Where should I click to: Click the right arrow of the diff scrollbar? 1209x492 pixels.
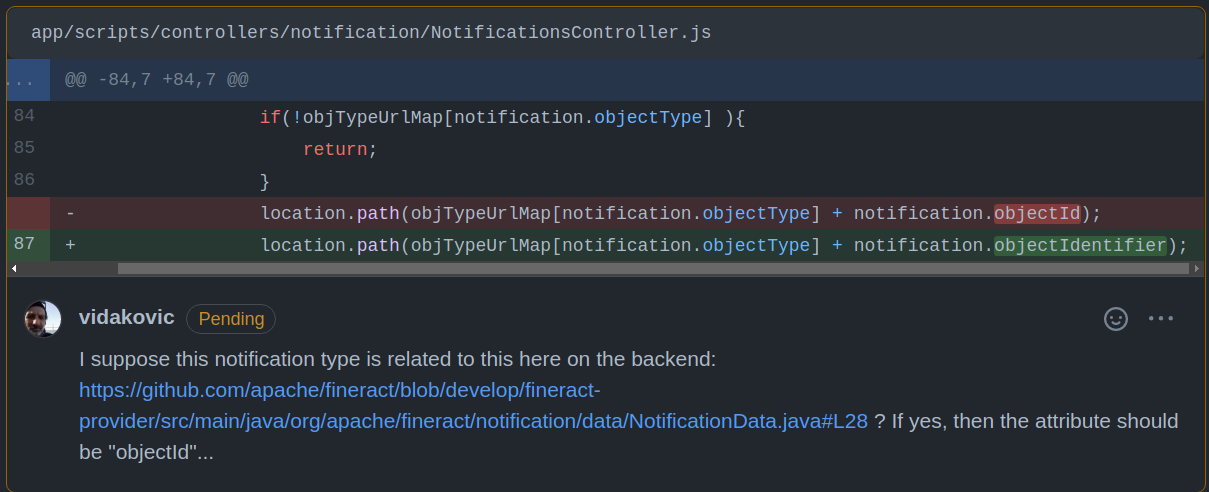(x=1195, y=268)
